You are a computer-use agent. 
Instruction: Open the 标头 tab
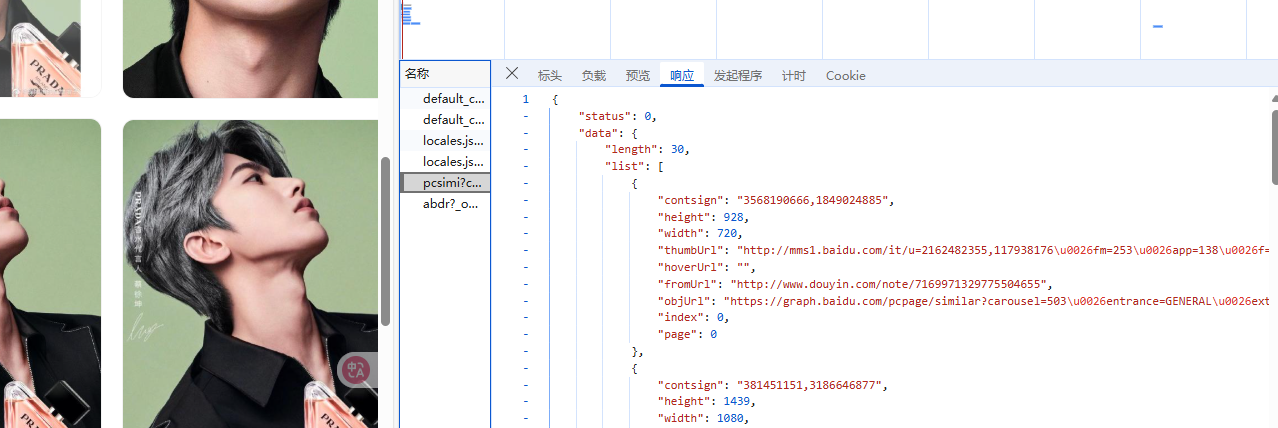(550, 75)
